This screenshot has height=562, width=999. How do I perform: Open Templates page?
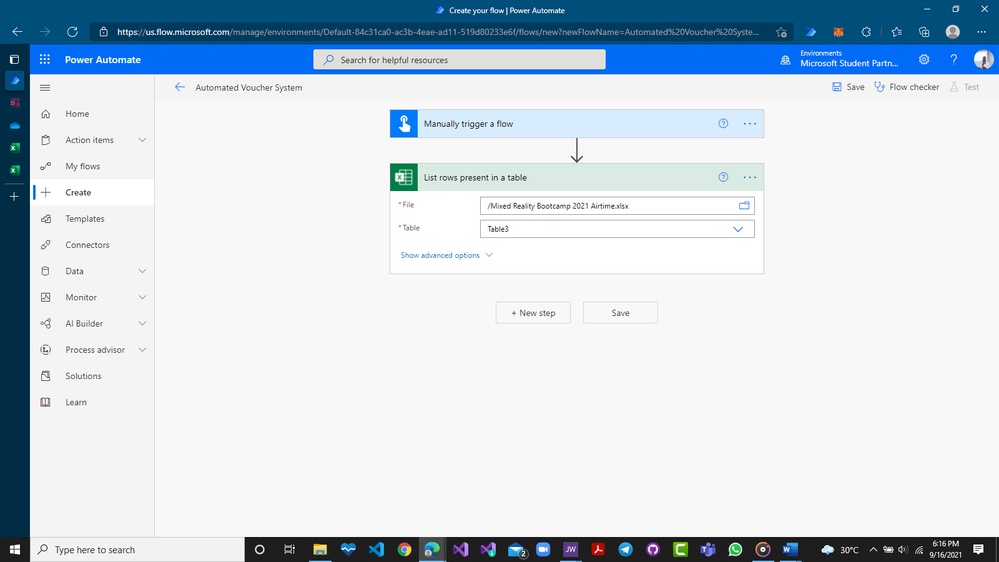92,218
